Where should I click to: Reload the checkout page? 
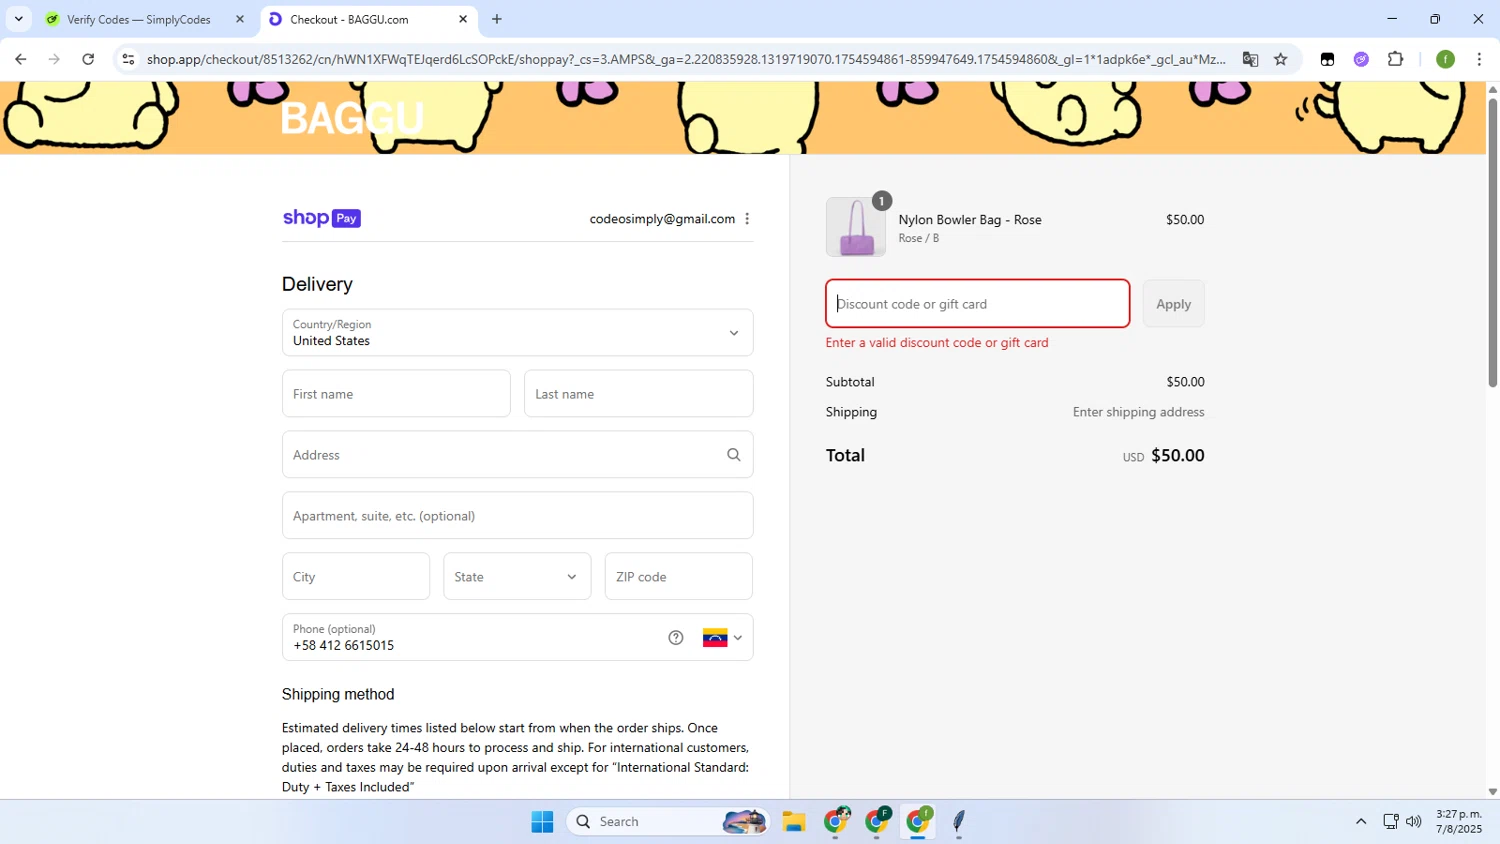(88, 59)
